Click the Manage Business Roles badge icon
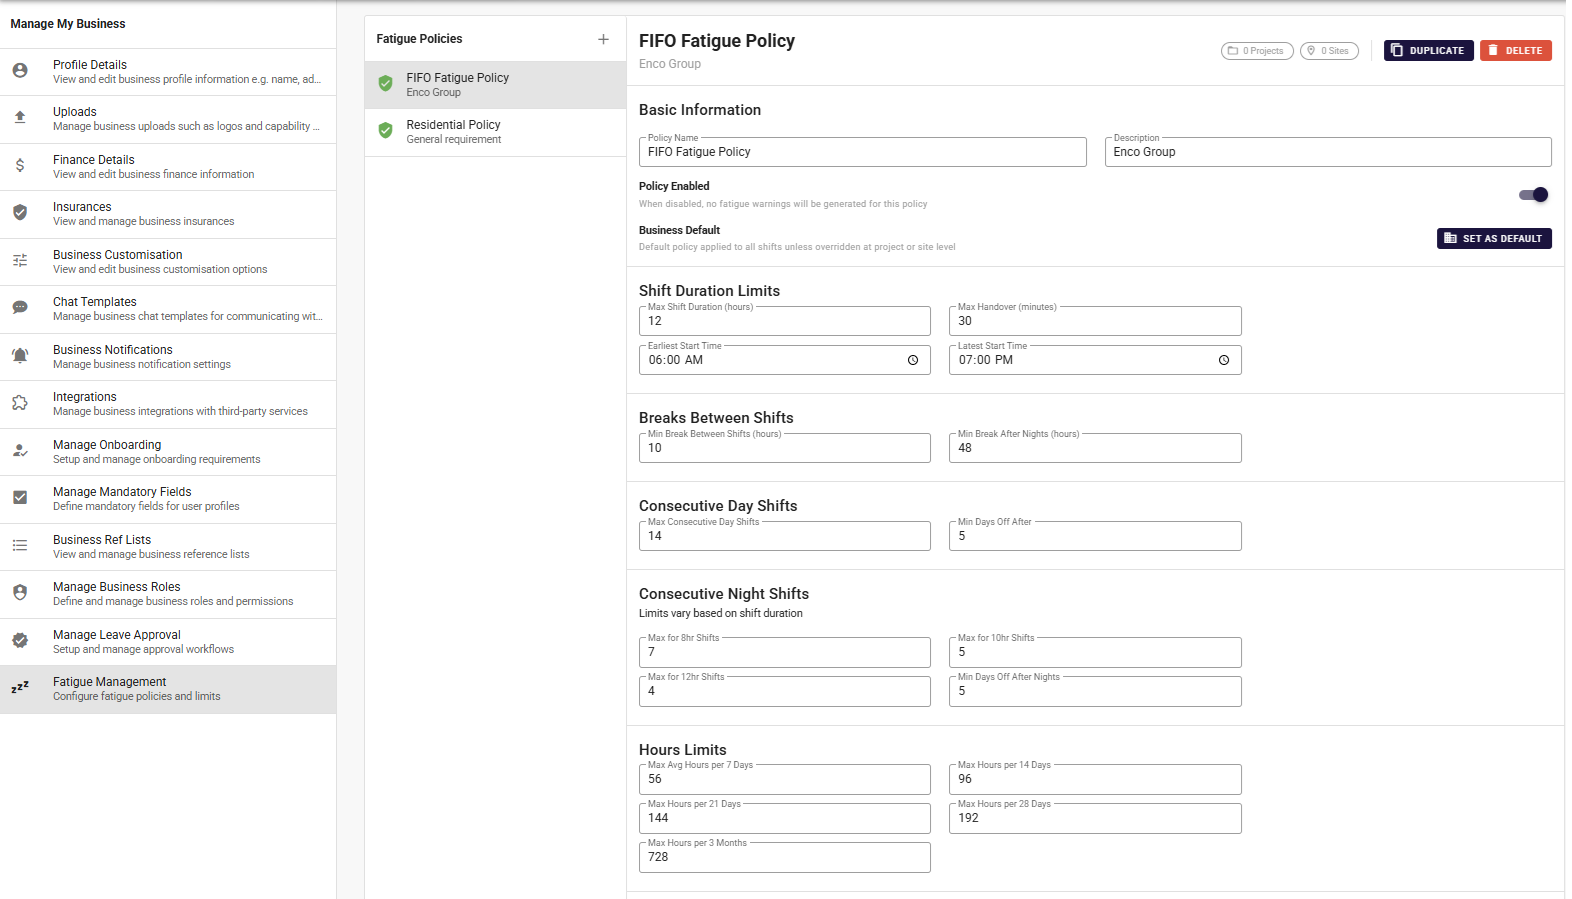The image size is (1572, 899). [x=20, y=592]
